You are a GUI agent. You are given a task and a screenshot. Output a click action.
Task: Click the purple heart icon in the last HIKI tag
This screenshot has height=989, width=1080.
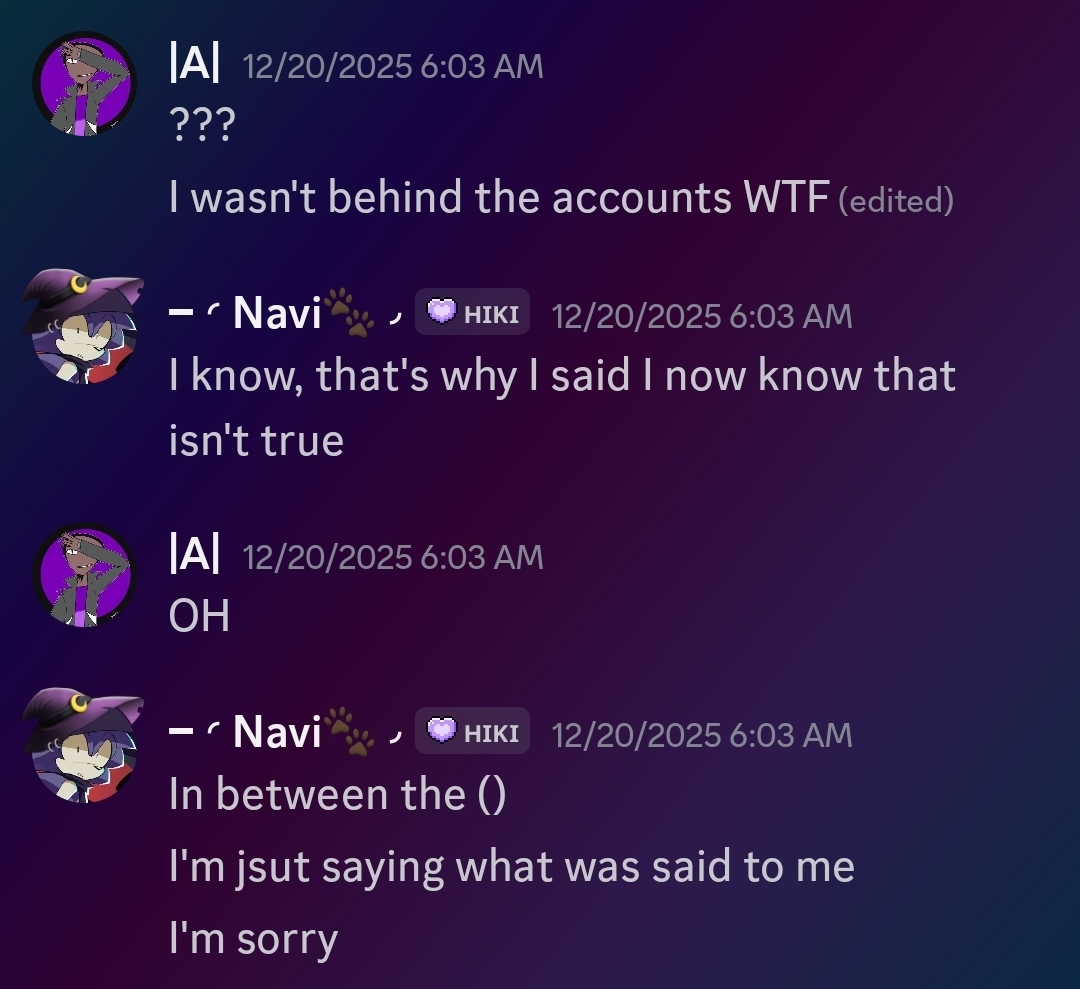tap(441, 732)
